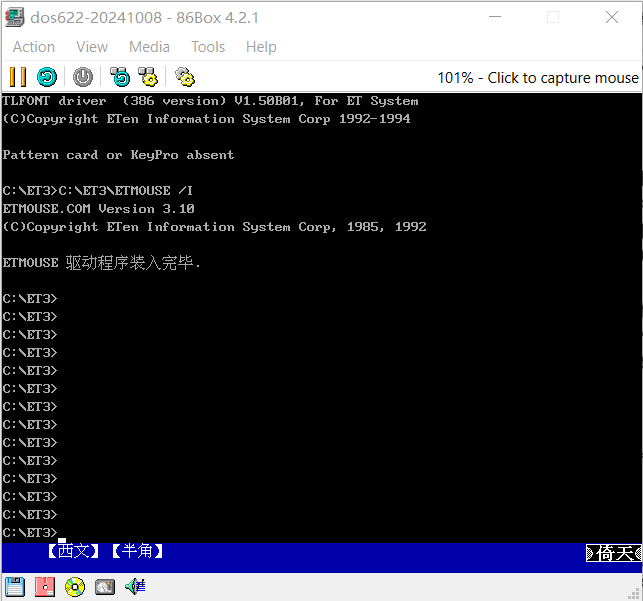The height and width of the screenshot is (601, 643).
Task: Click the red floppy drive status icon
Action: click(44, 587)
